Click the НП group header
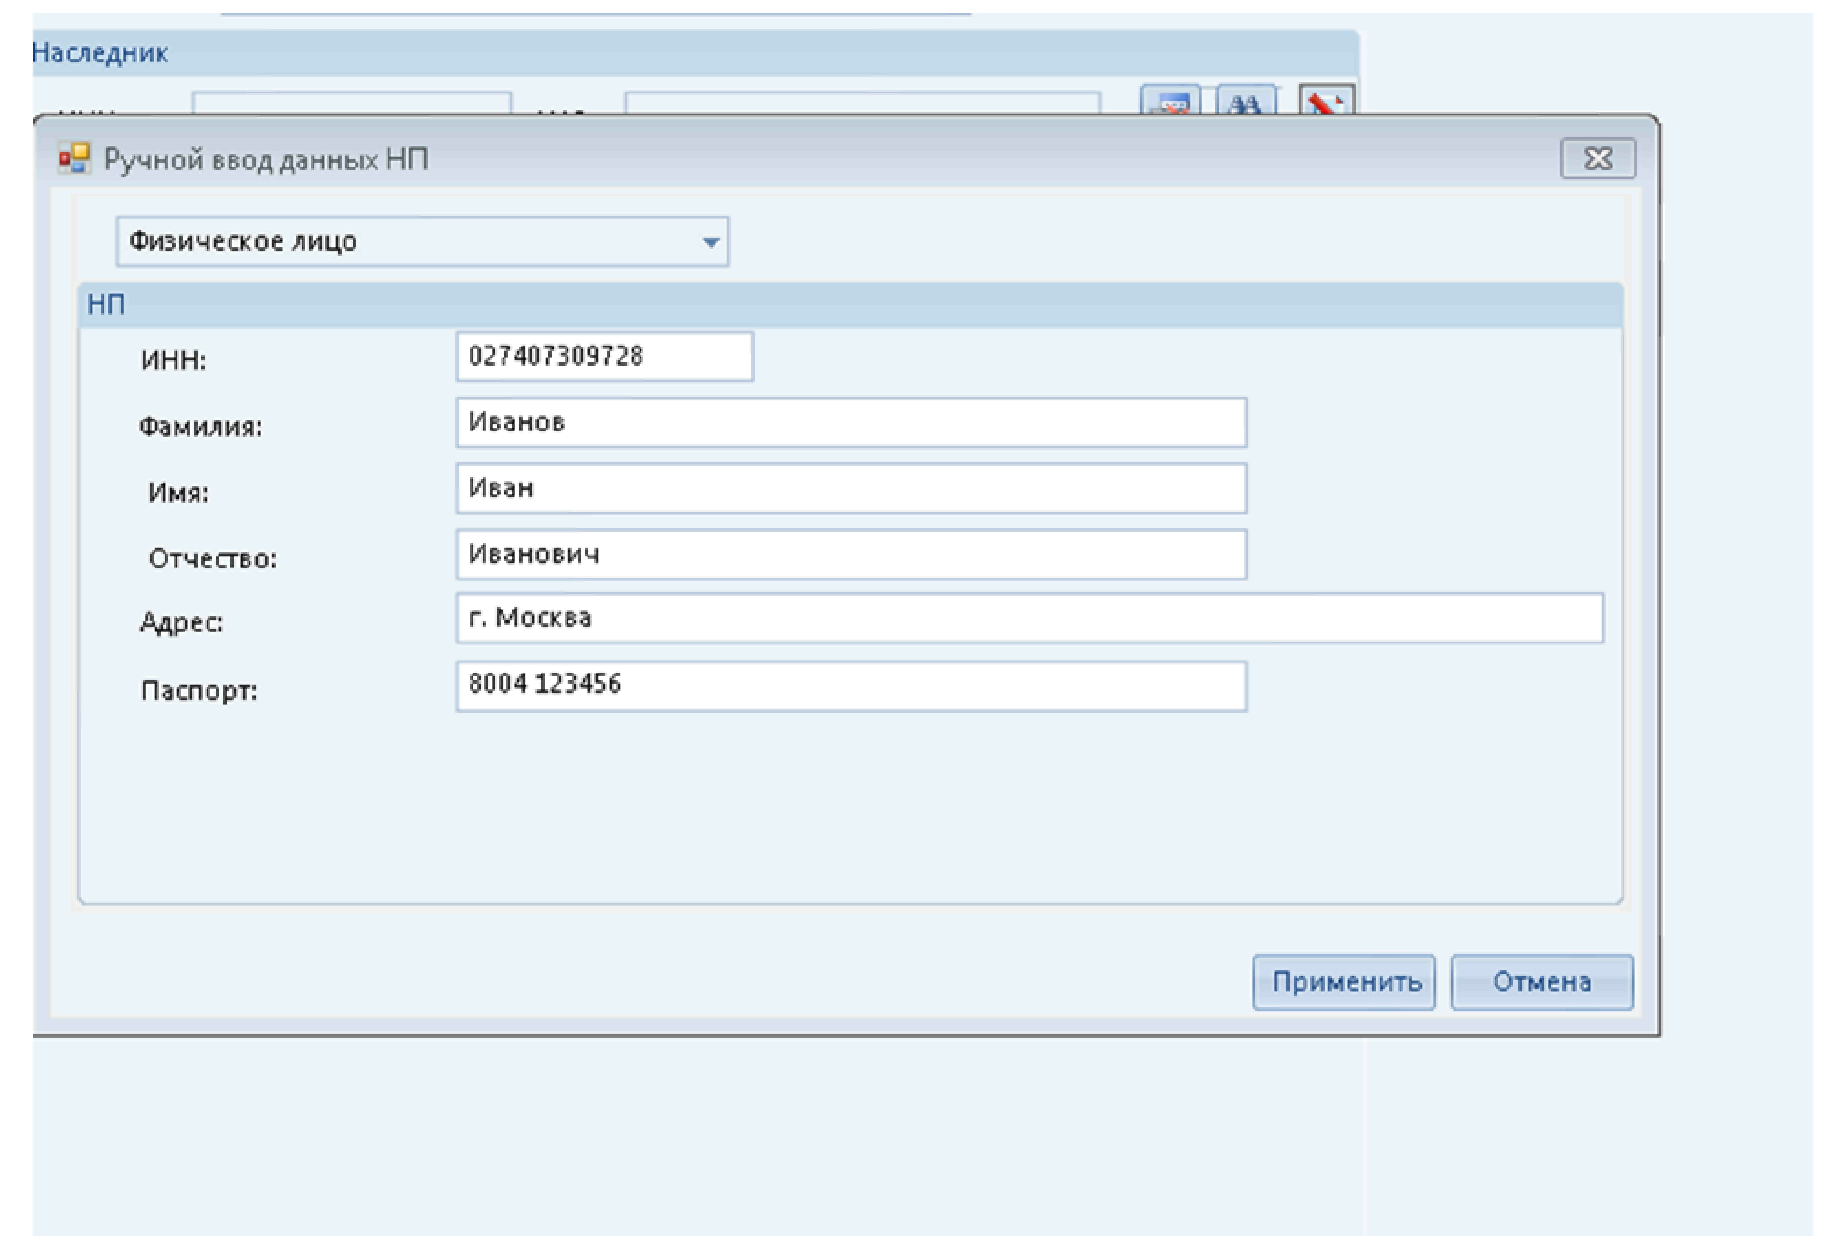 tap(106, 305)
